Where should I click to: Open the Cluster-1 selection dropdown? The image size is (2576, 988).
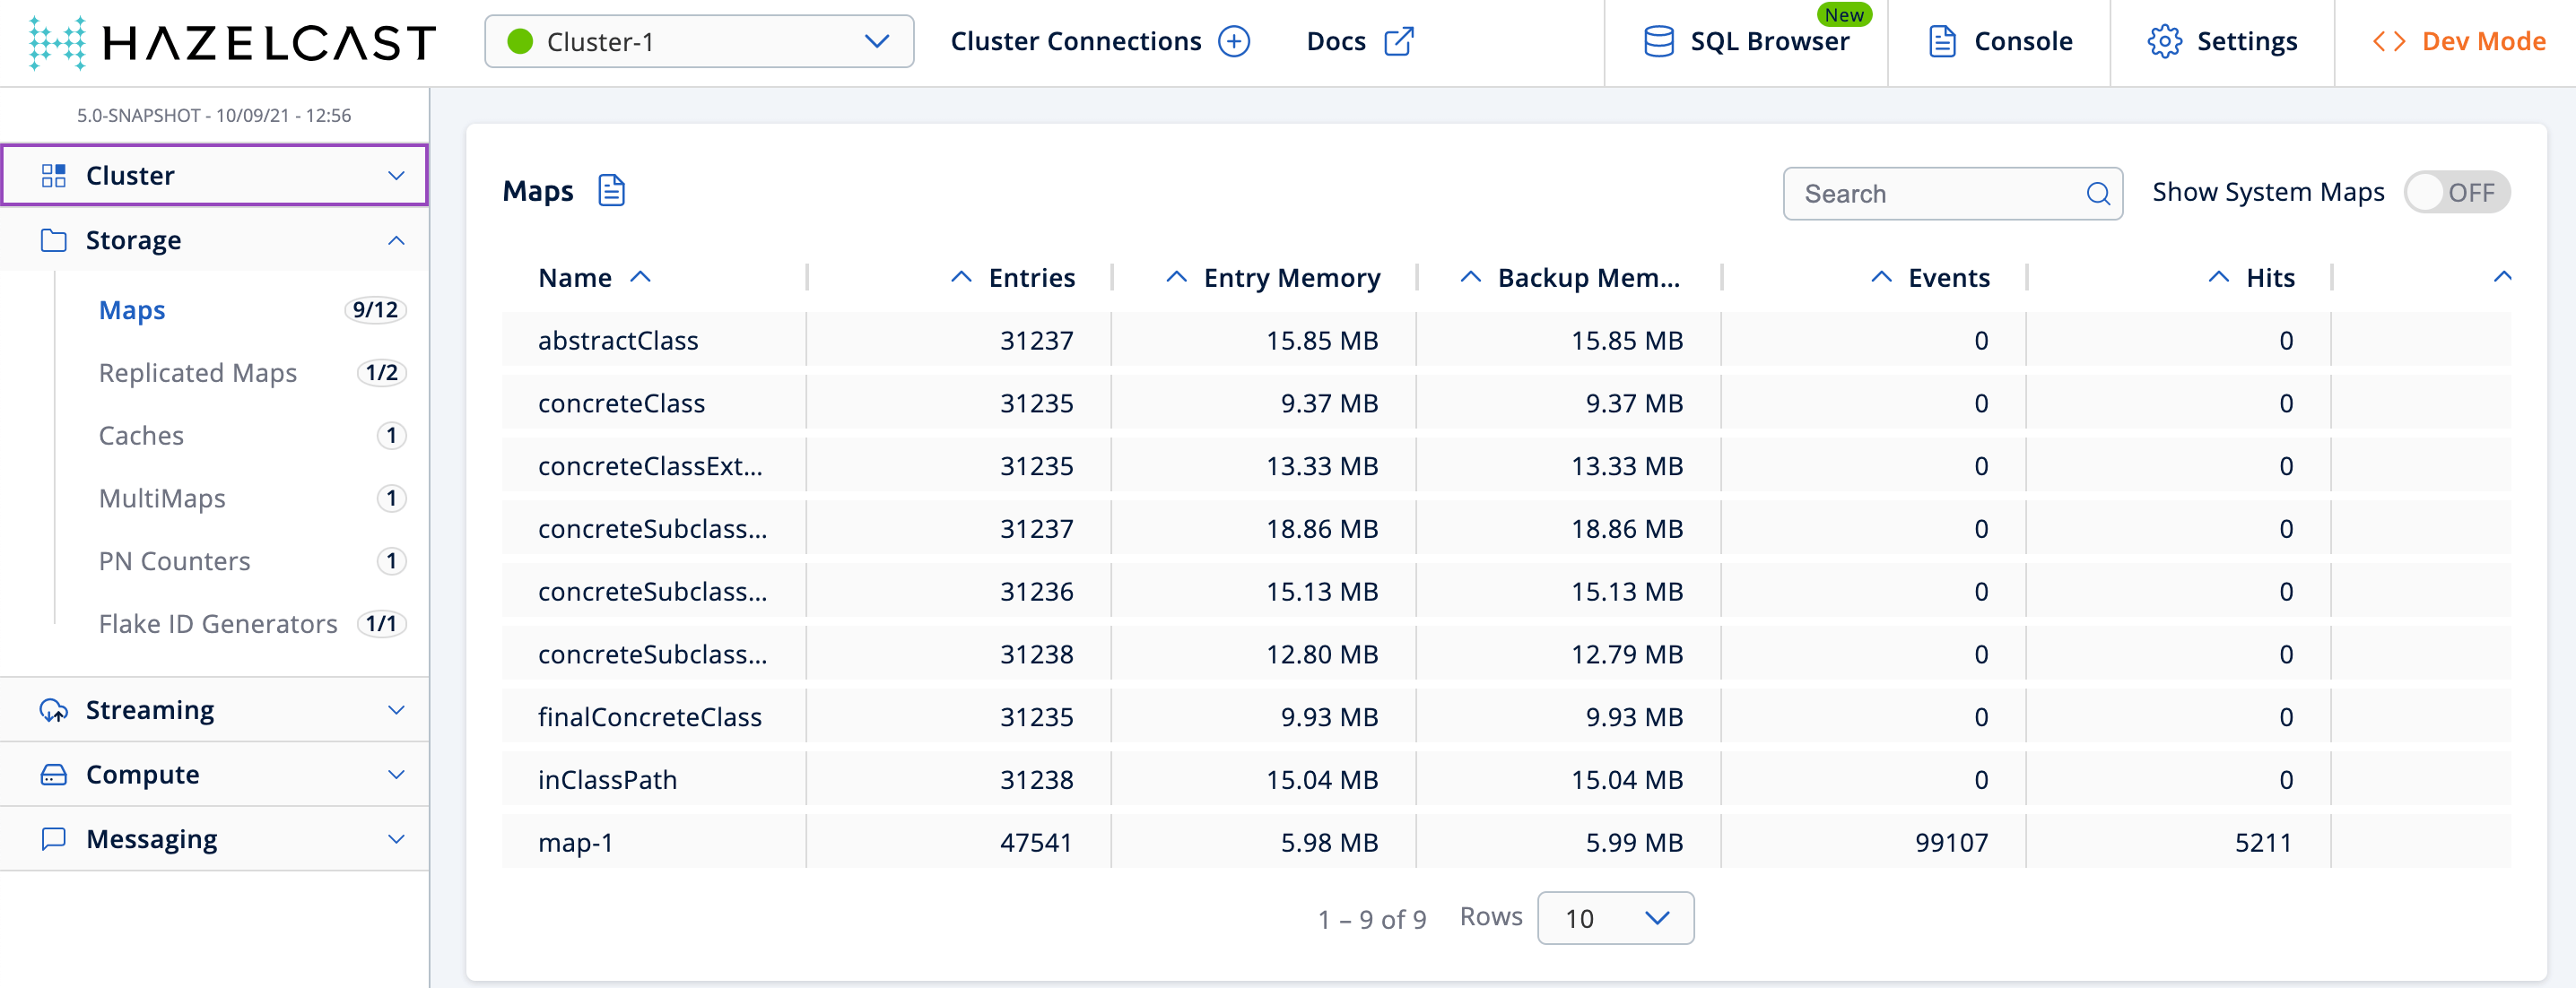click(698, 42)
